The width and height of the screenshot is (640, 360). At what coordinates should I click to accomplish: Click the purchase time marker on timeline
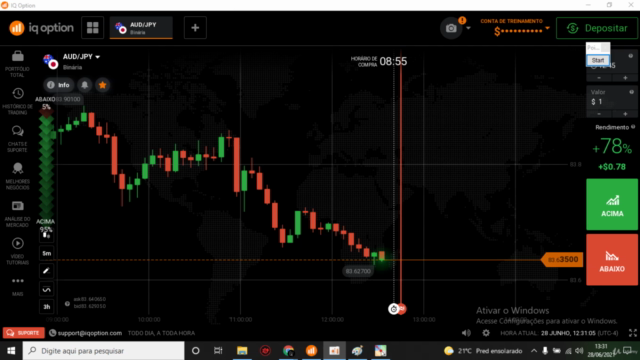tap(393, 309)
